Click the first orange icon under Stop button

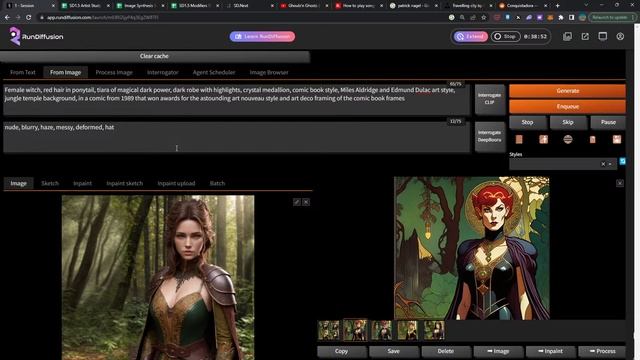(519, 140)
